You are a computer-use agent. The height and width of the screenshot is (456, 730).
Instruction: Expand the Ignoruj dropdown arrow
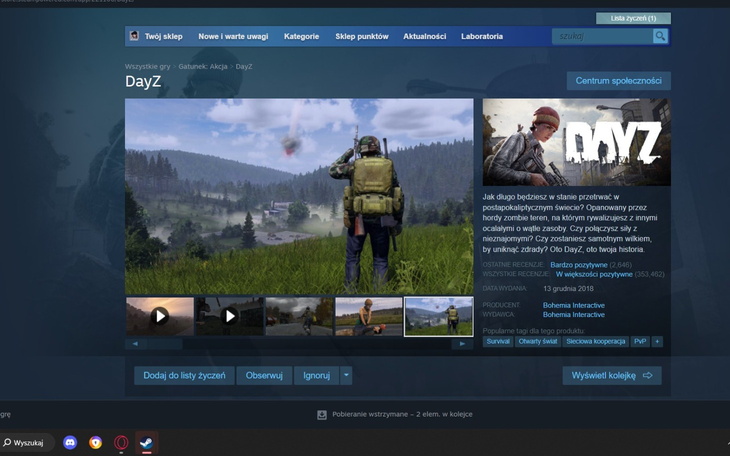point(346,375)
